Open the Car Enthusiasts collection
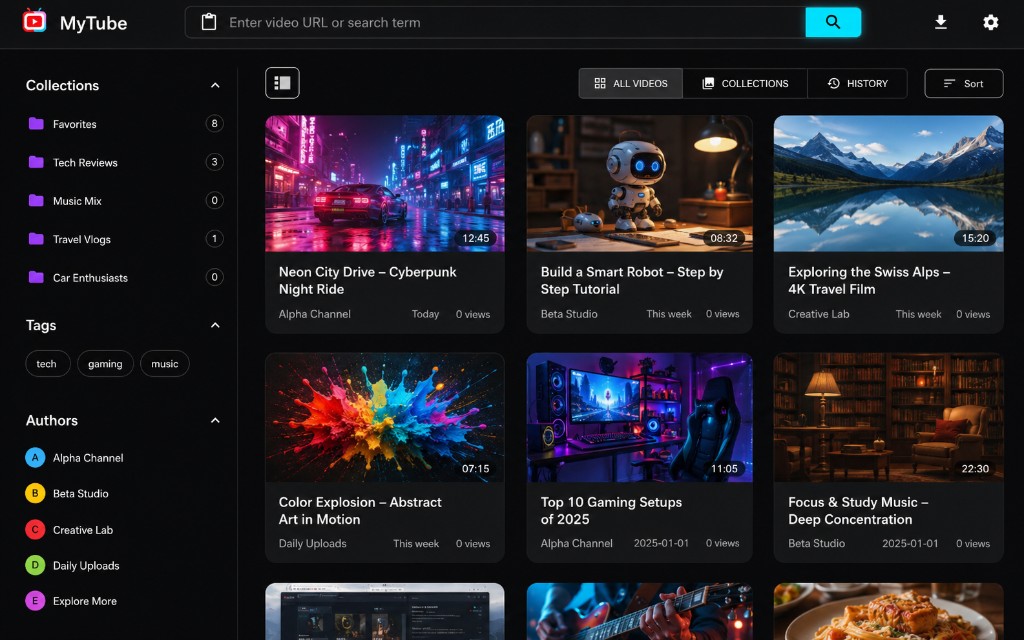 click(x=124, y=278)
